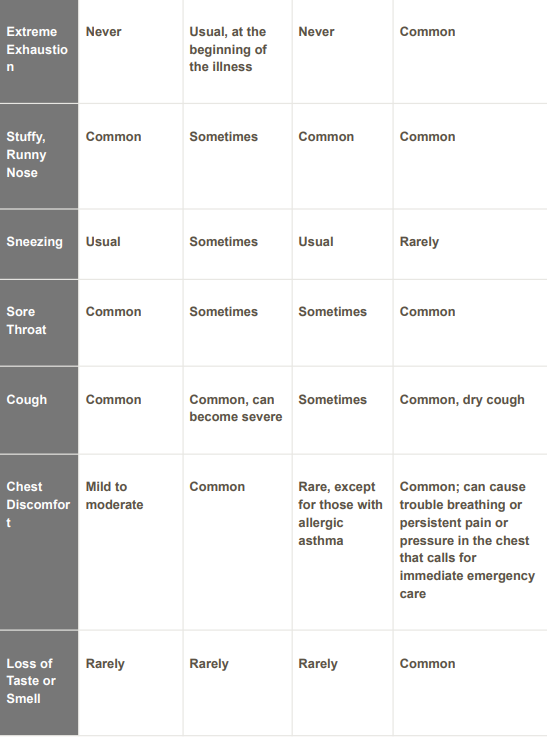This screenshot has width=547, height=738.
Task: Click 'Sometimes' in third column of Cough row
Action: click(332, 400)
